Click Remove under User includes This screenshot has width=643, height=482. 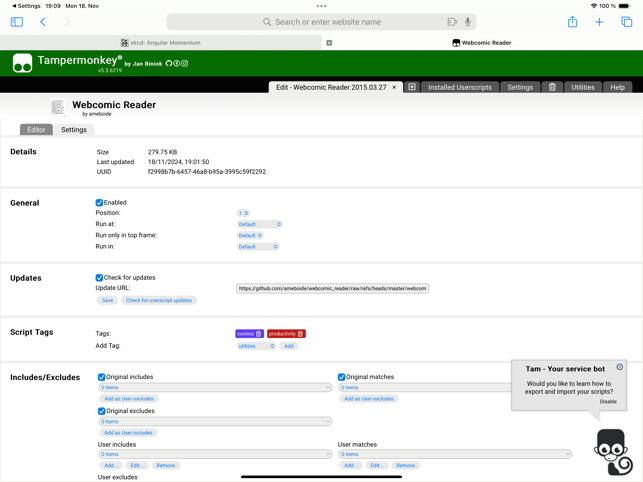(x=166, y=466)
